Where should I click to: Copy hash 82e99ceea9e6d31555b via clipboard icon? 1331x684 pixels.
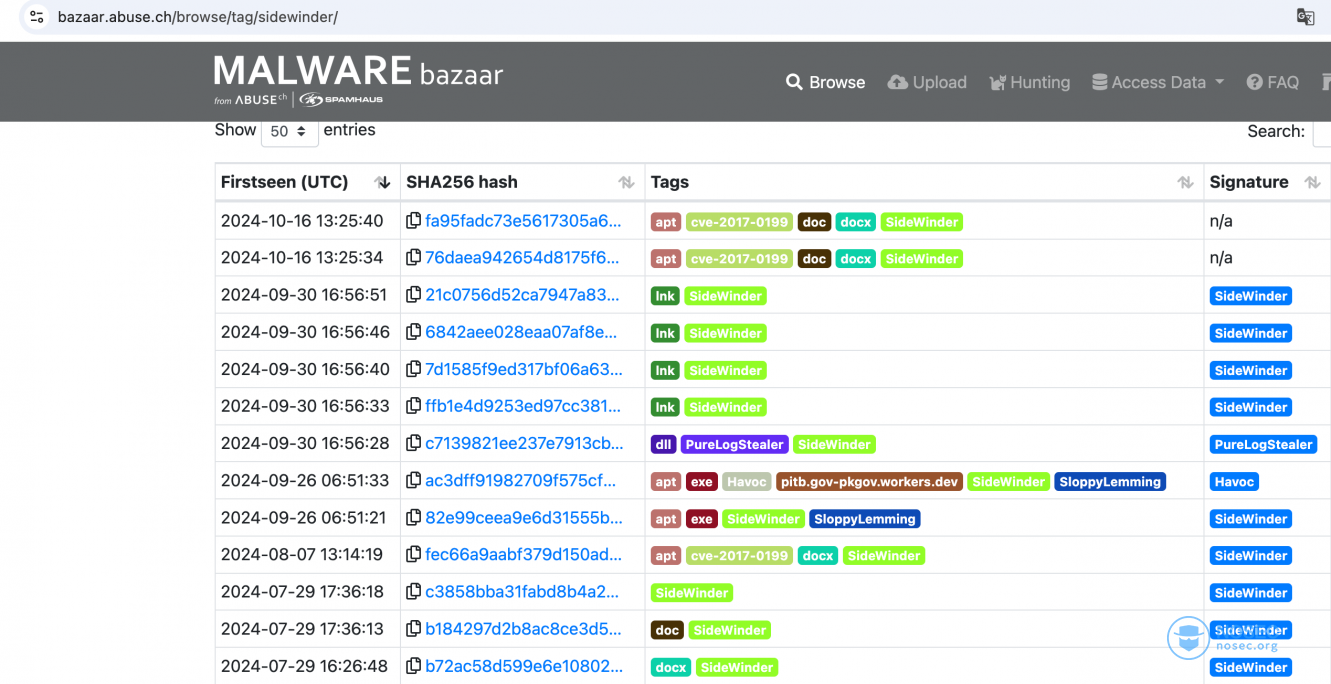coord(413,518)
